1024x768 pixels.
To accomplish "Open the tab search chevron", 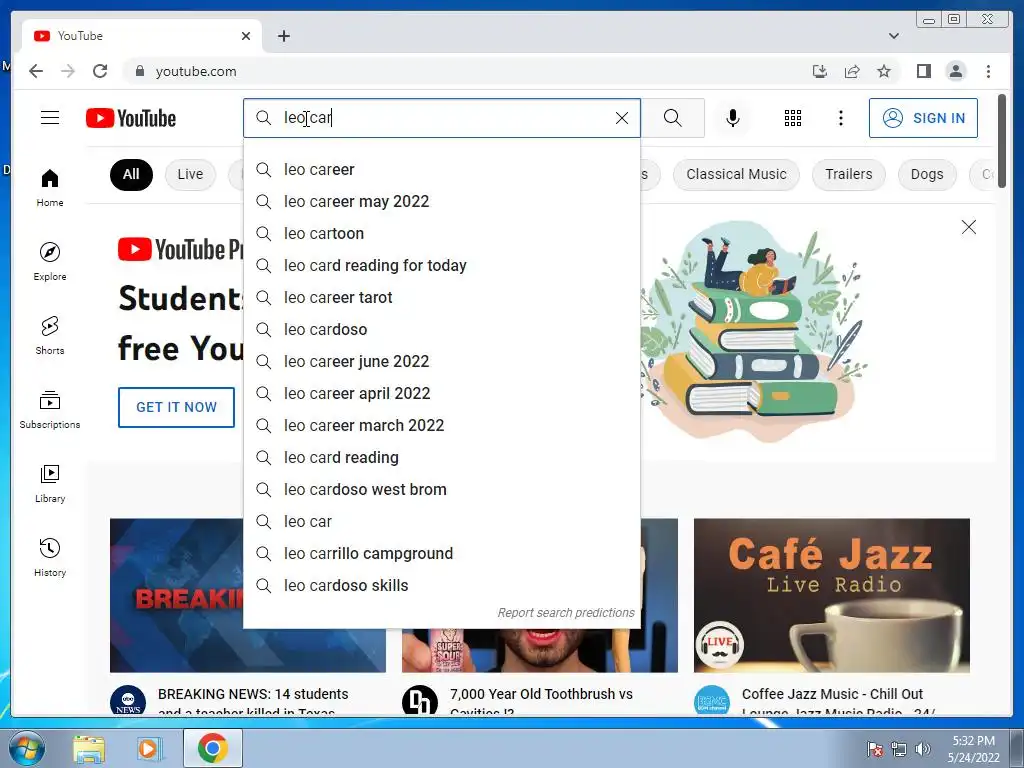I will (893, 36).
